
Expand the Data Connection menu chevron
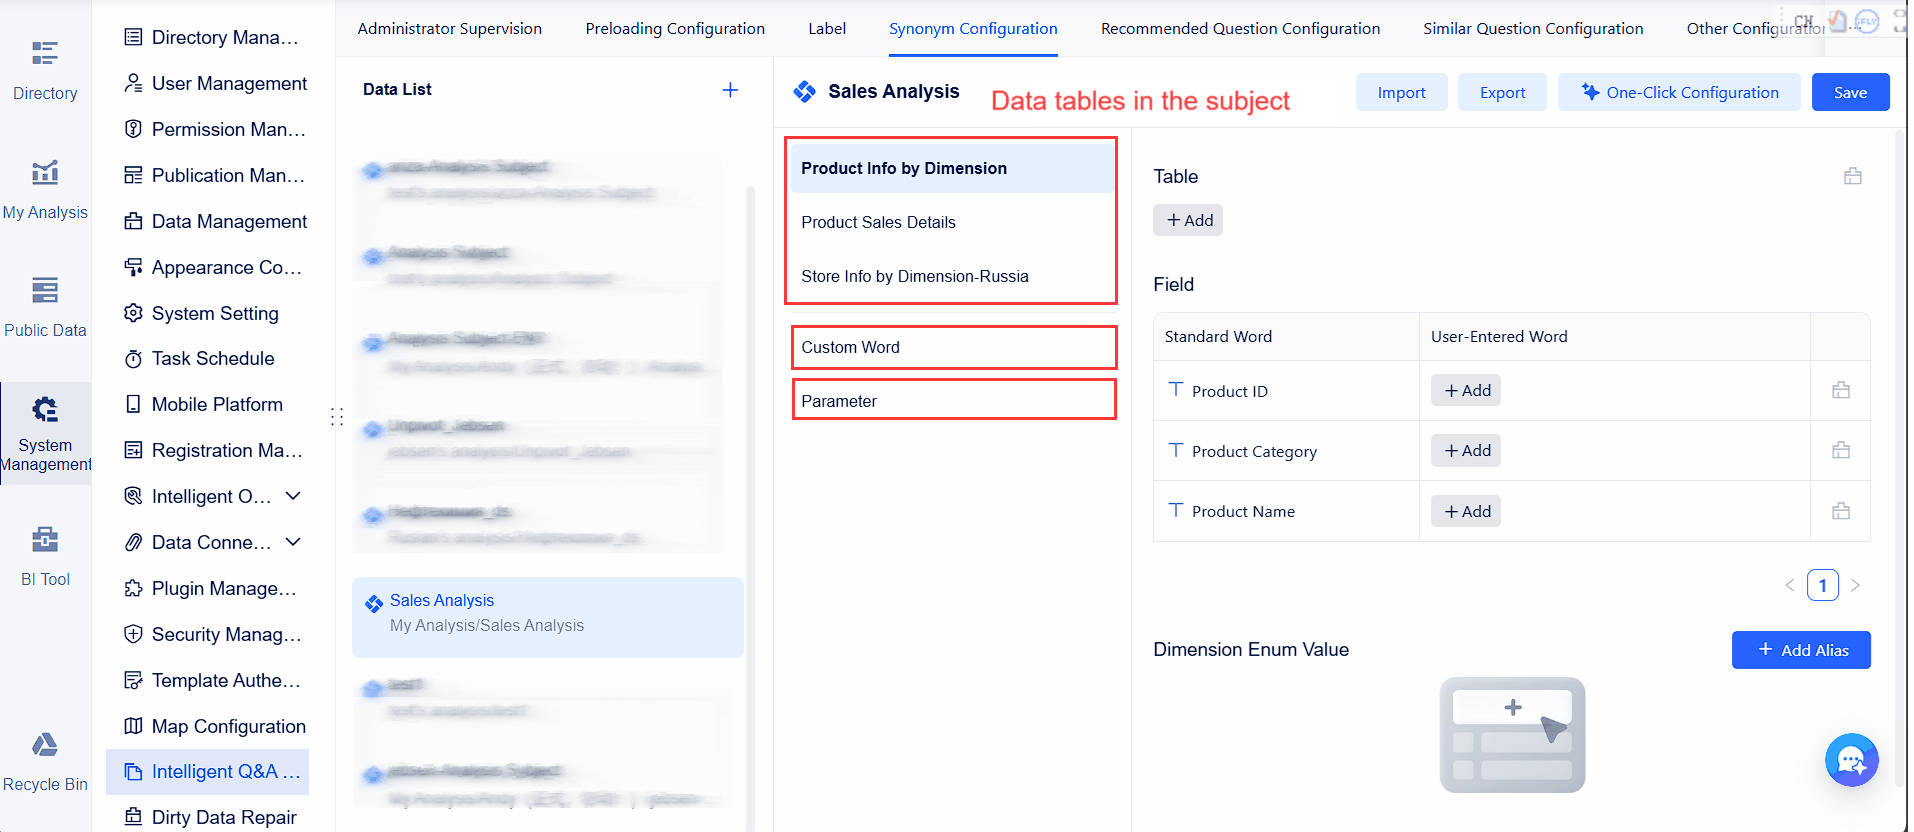point(292,541)
